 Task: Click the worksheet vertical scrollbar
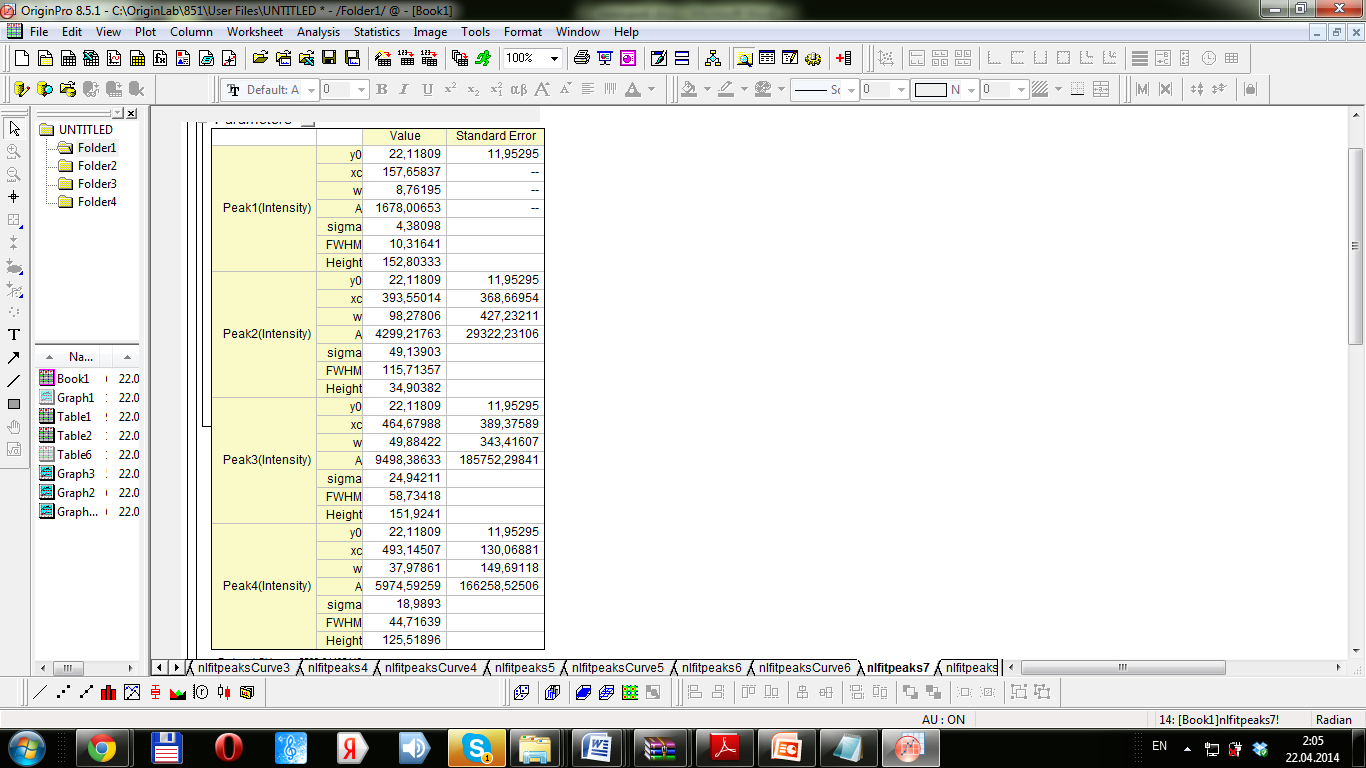tap(1356, 246)
